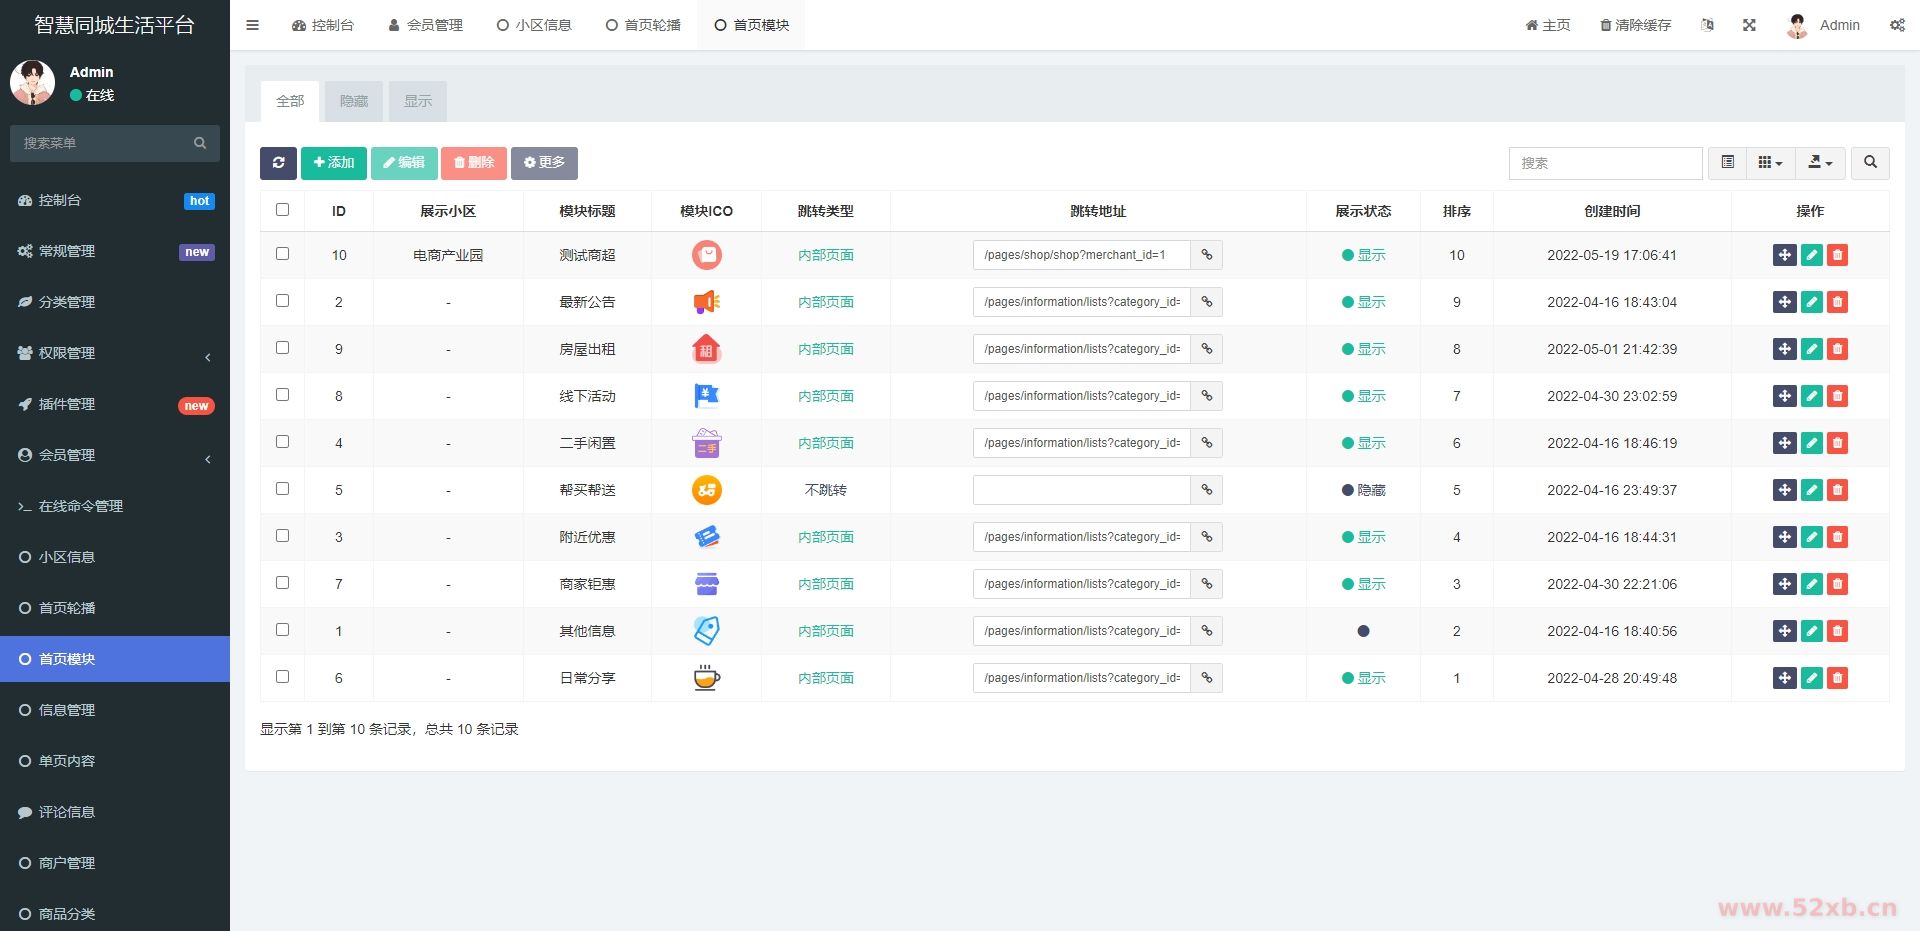The image size is (1920, 931).
Task: Expand 权限管理 sidebar menu
Action: click(x=115, y=353)
